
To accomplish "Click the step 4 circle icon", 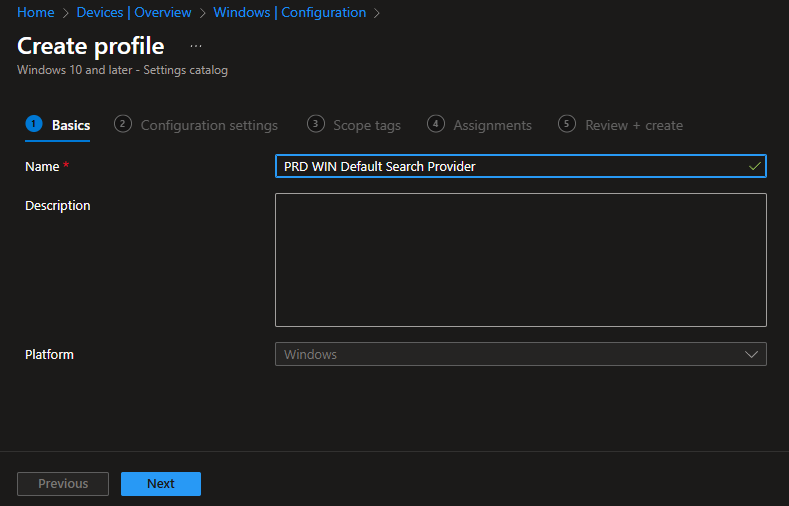I will tap(436, 124).
